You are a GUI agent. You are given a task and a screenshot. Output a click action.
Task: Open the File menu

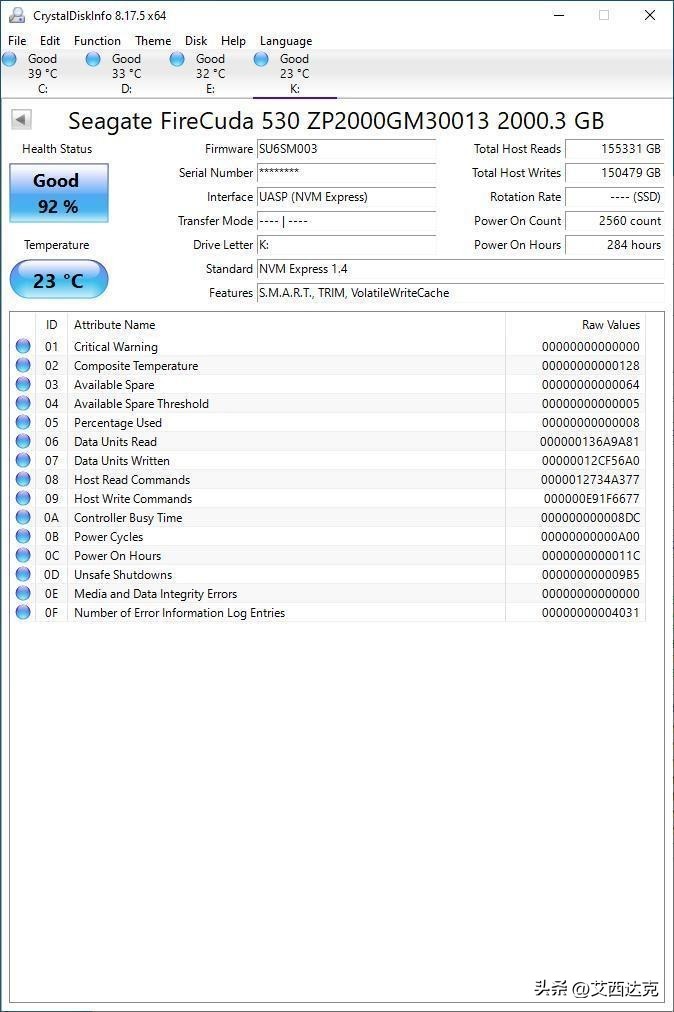coord(17,40)
